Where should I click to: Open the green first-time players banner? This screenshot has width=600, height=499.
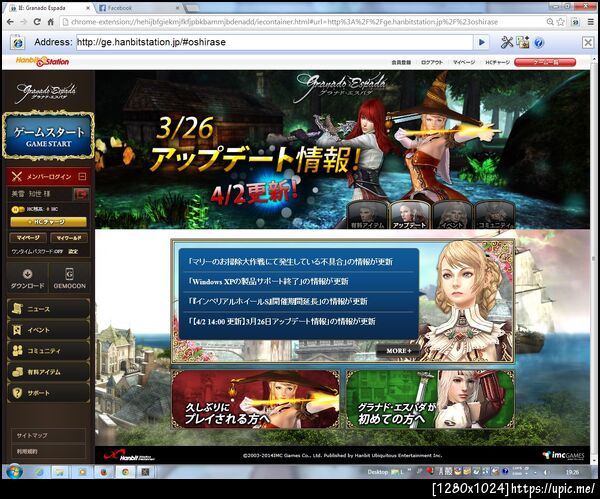click(430, 399)
